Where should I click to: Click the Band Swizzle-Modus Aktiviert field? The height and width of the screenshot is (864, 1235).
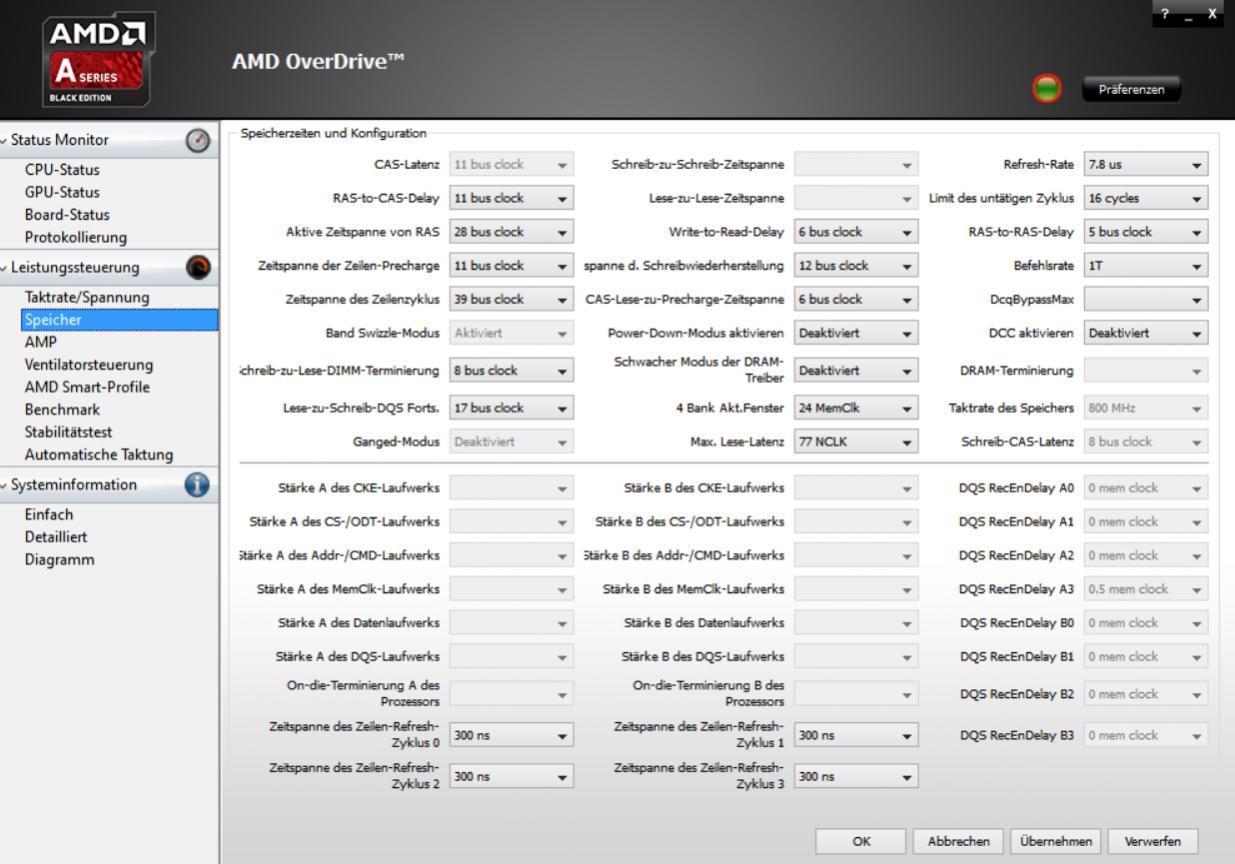pyautogui.click(x=512, y=333)
